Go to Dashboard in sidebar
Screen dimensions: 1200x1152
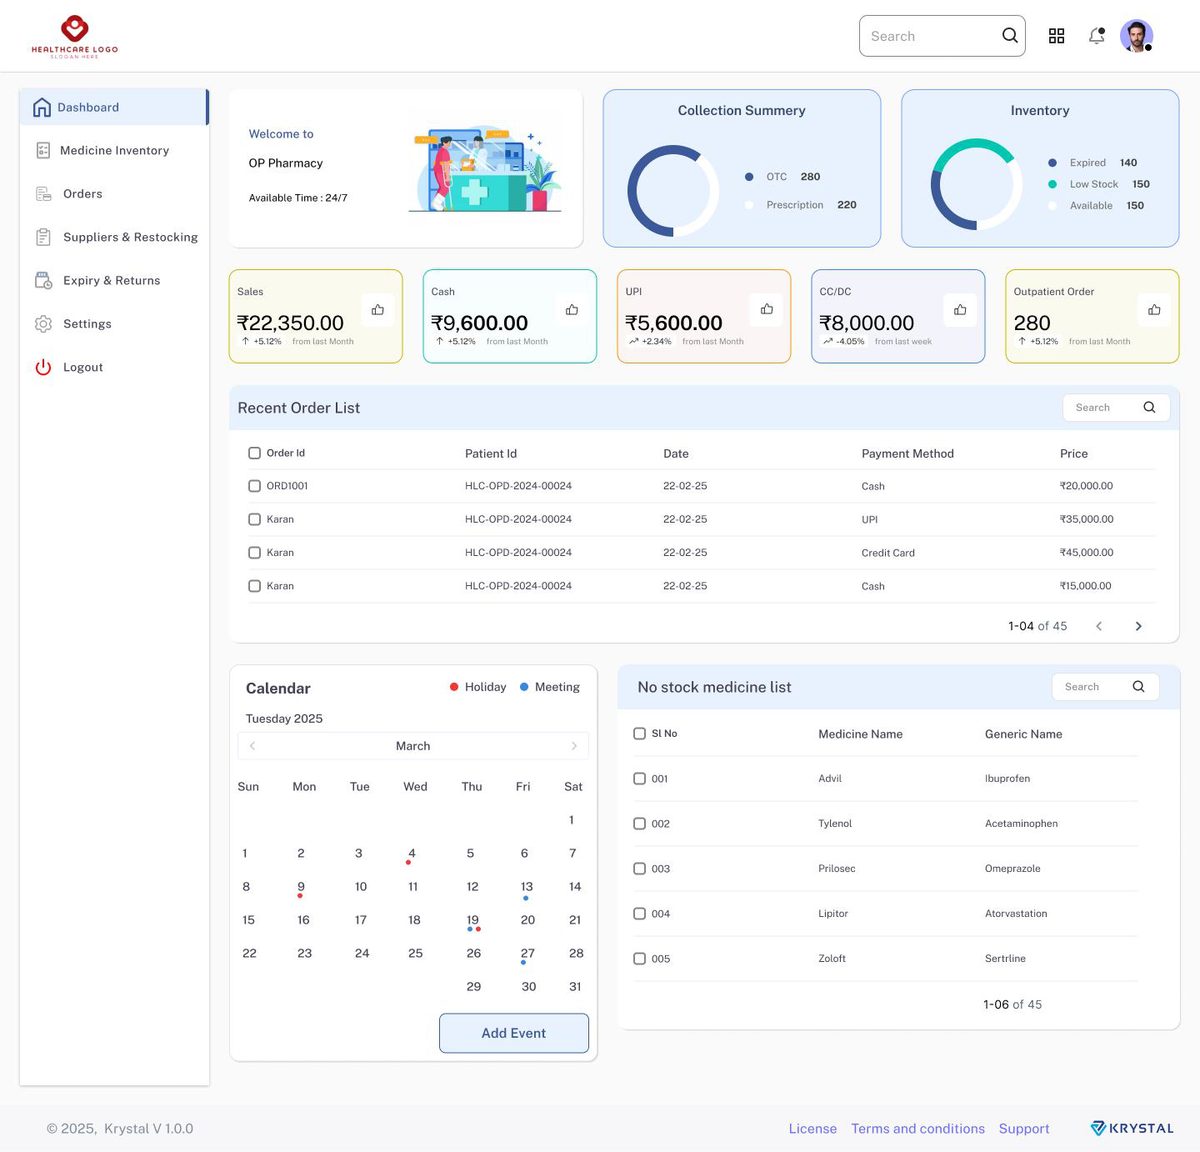(x=113, y=107)
